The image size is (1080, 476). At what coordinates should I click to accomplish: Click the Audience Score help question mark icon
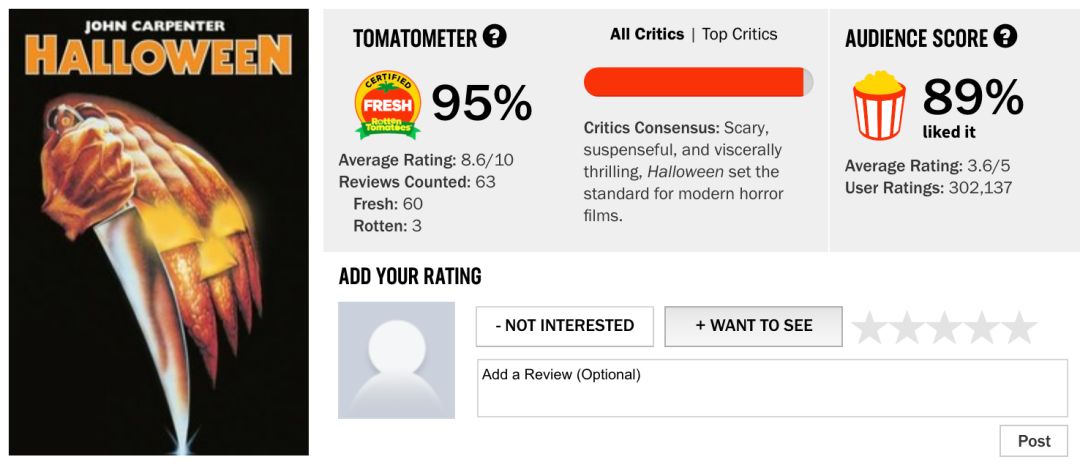pos(1005,37)
